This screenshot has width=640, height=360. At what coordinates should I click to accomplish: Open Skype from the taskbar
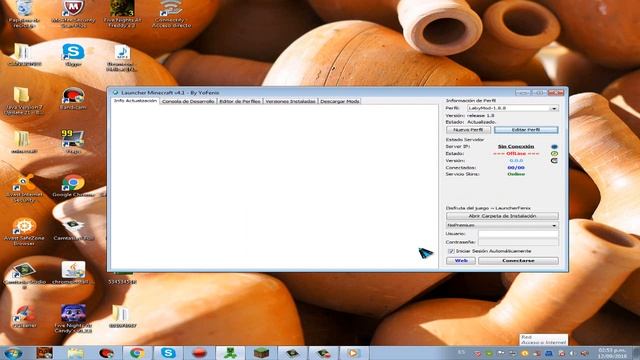coord(168,353)
